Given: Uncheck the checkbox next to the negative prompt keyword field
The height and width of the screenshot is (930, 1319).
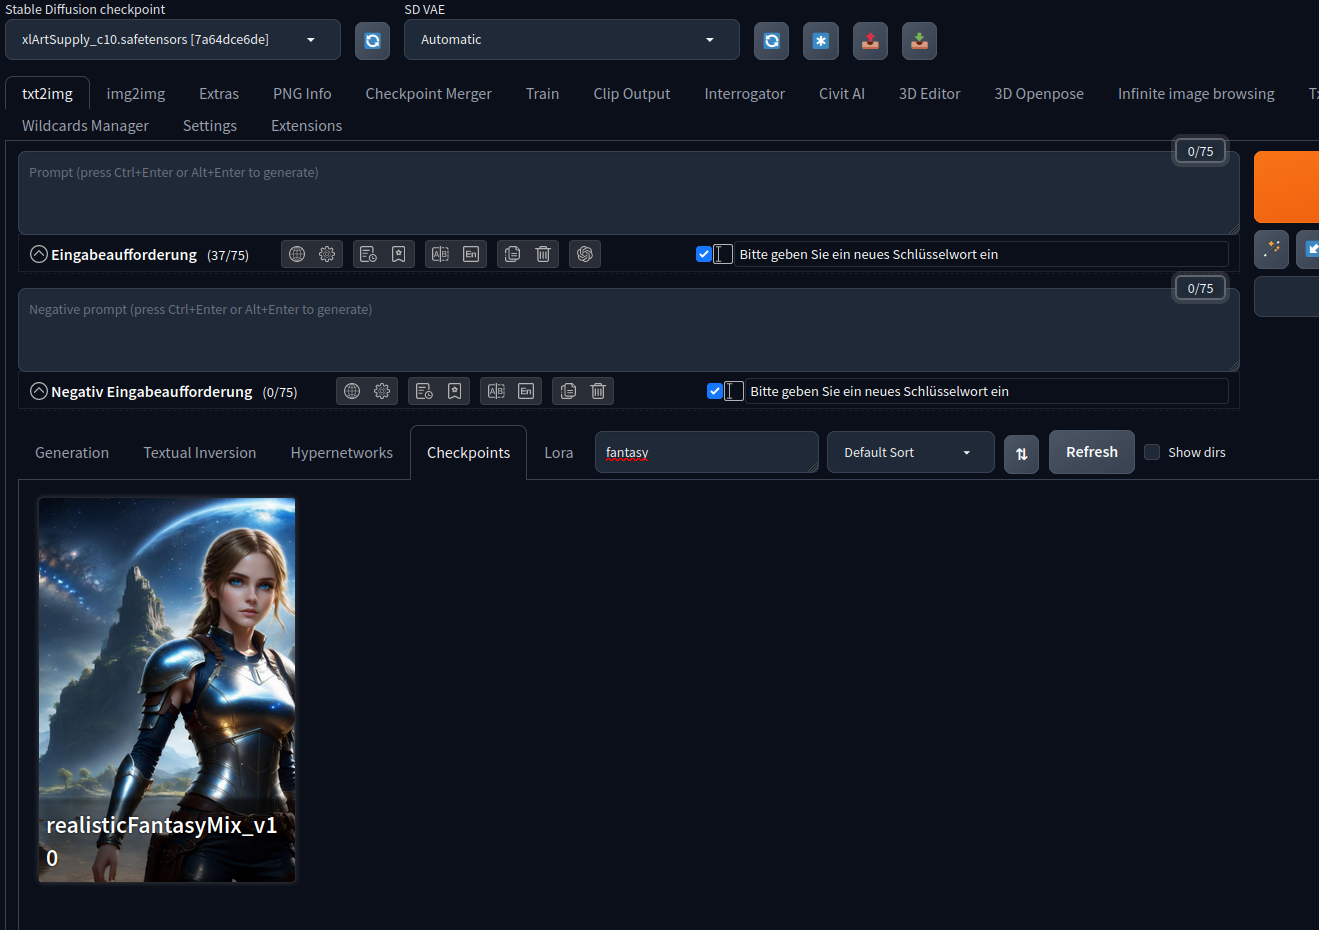Looking at the screenshot, I should tap(714, 391).
